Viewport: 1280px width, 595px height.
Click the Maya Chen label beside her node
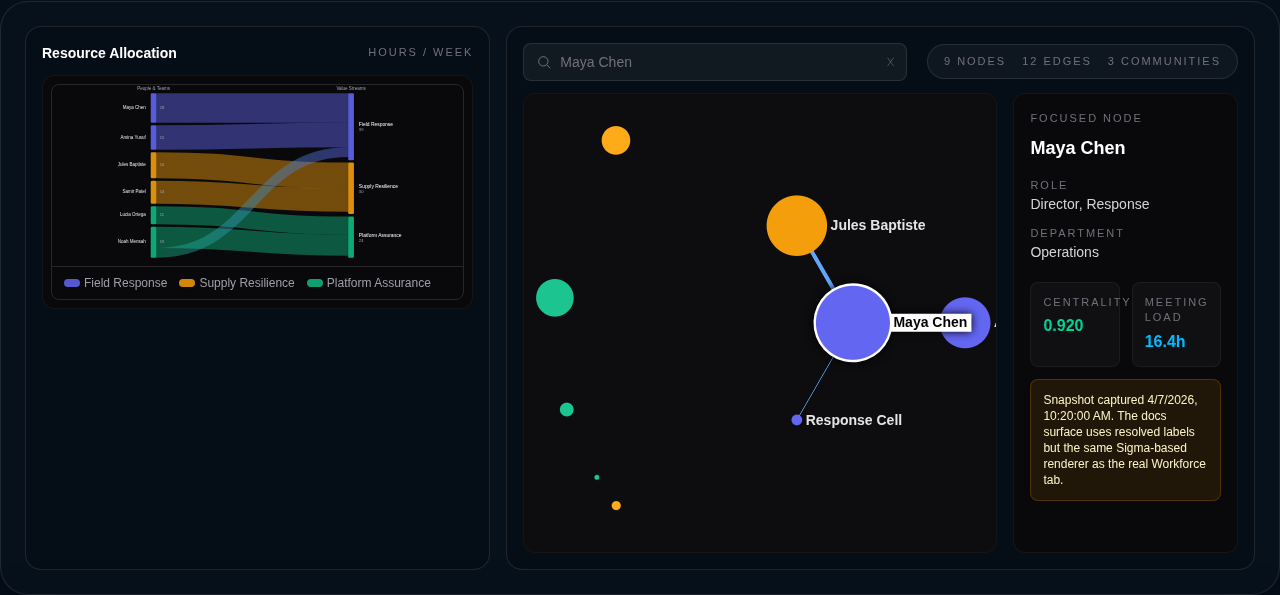pyautogui.click(x=930, y=322)
